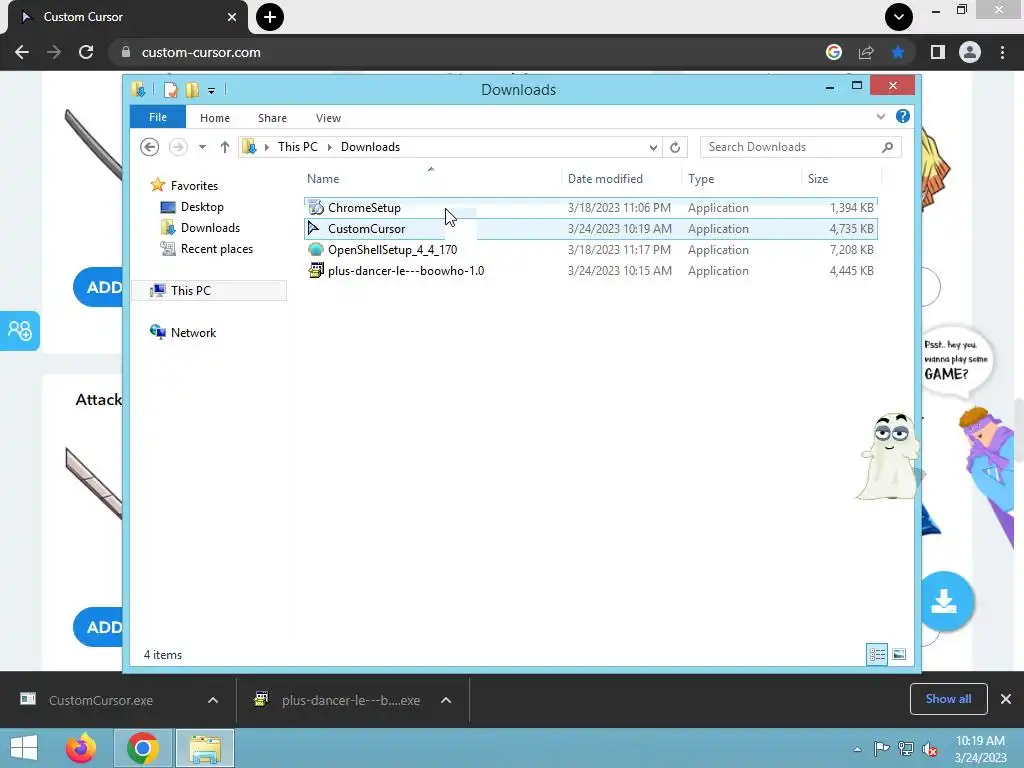The height and width of the screenshot is (768, 1024).
Task: Click New folder icon in quick access toolbar
Action: click(x=192, y=89)
